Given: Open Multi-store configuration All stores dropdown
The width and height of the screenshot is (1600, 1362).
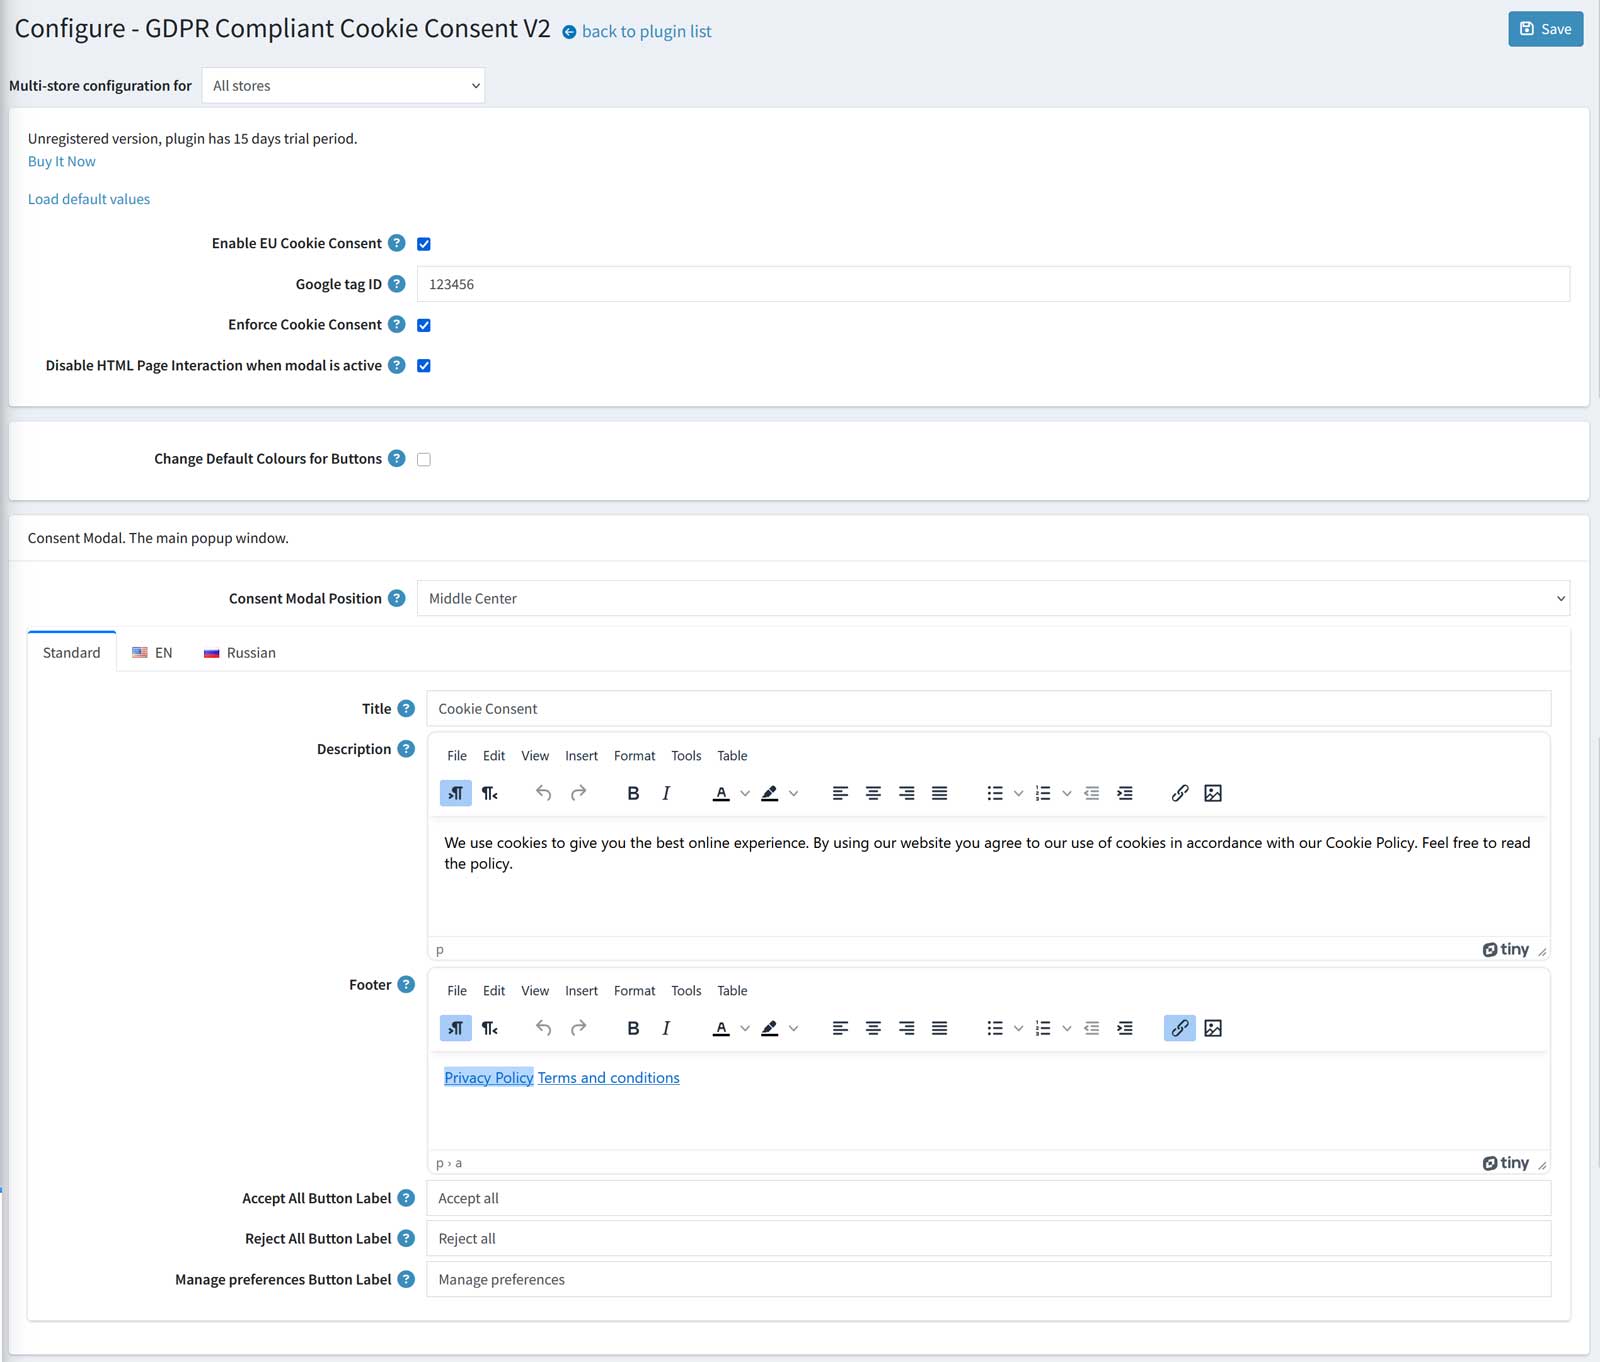Looking at the screenshot, I should click(x=343, y=86).
